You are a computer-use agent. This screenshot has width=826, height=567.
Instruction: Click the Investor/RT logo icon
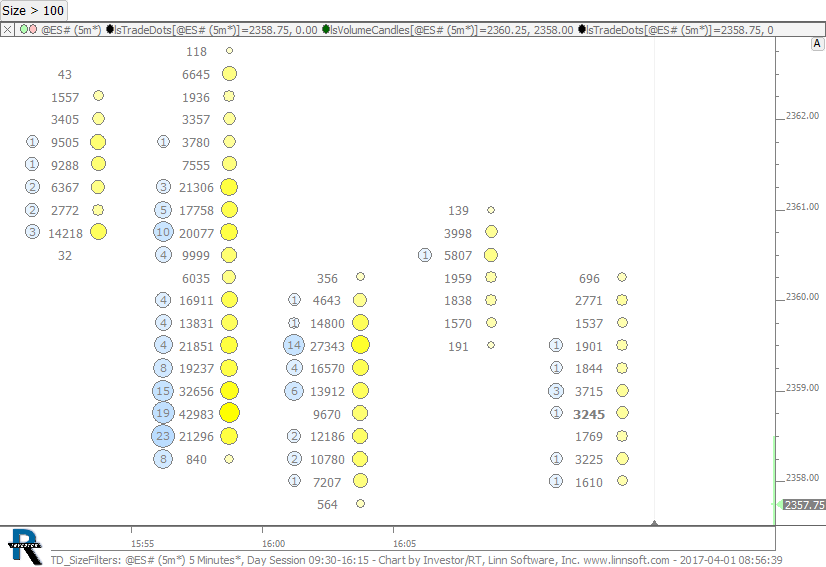point(25,546)
